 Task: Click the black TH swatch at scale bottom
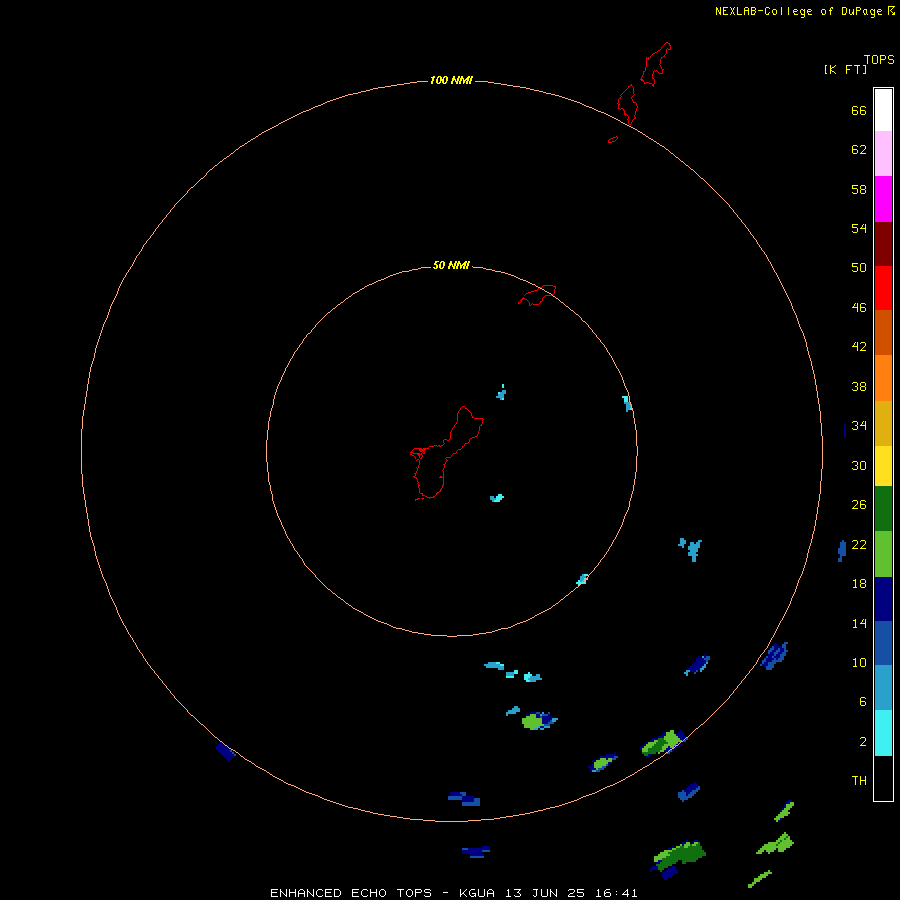pos(883,778)
